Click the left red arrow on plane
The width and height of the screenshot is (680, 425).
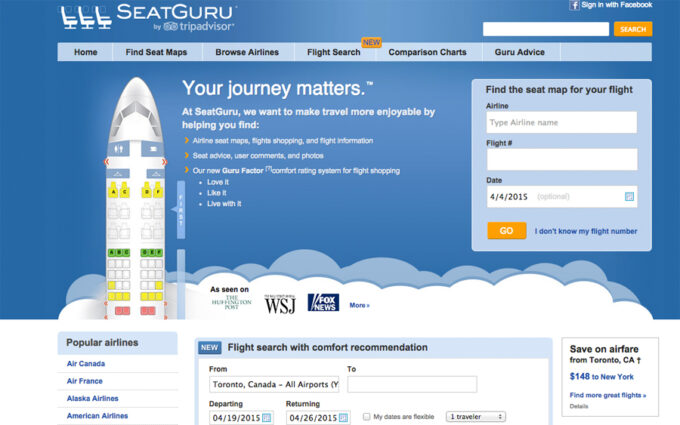coord(107,162)
